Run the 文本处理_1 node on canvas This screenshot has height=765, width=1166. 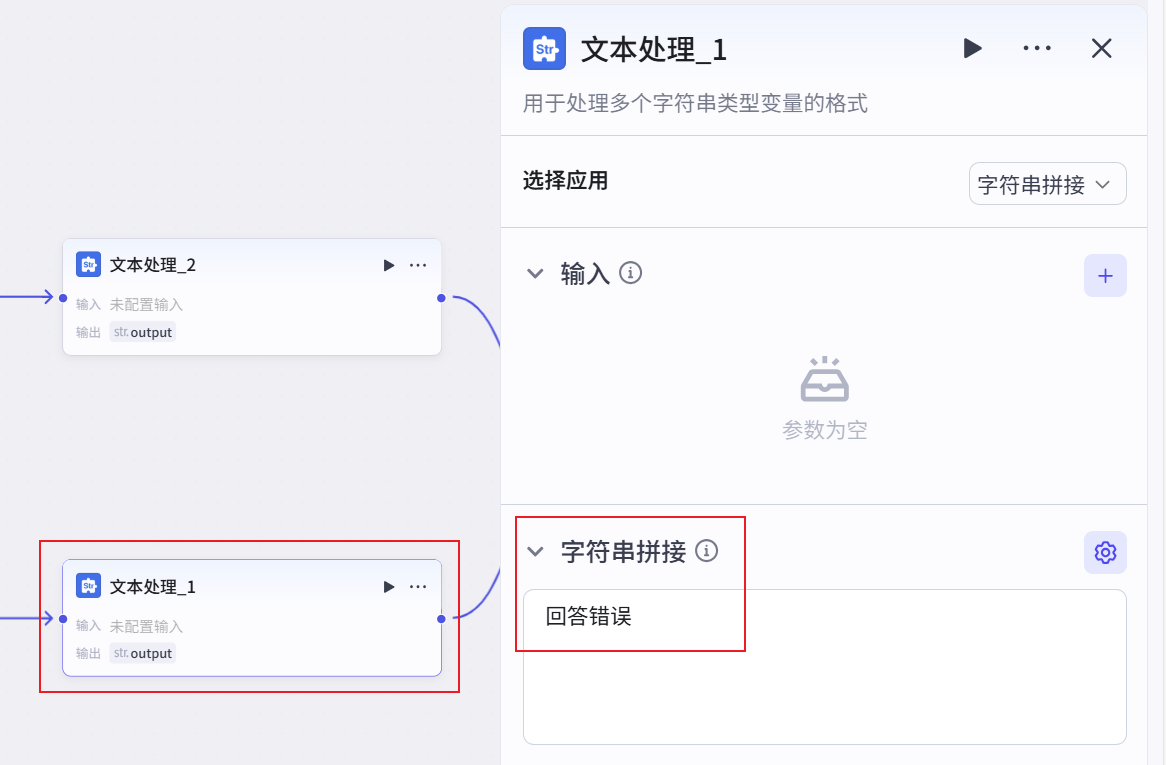coord(389,587)
